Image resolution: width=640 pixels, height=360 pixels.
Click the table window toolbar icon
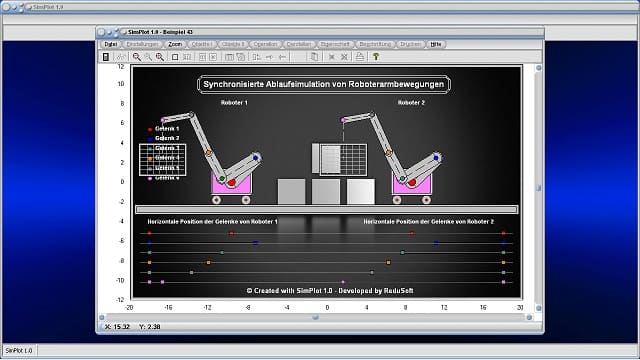(x=229, y=57)
